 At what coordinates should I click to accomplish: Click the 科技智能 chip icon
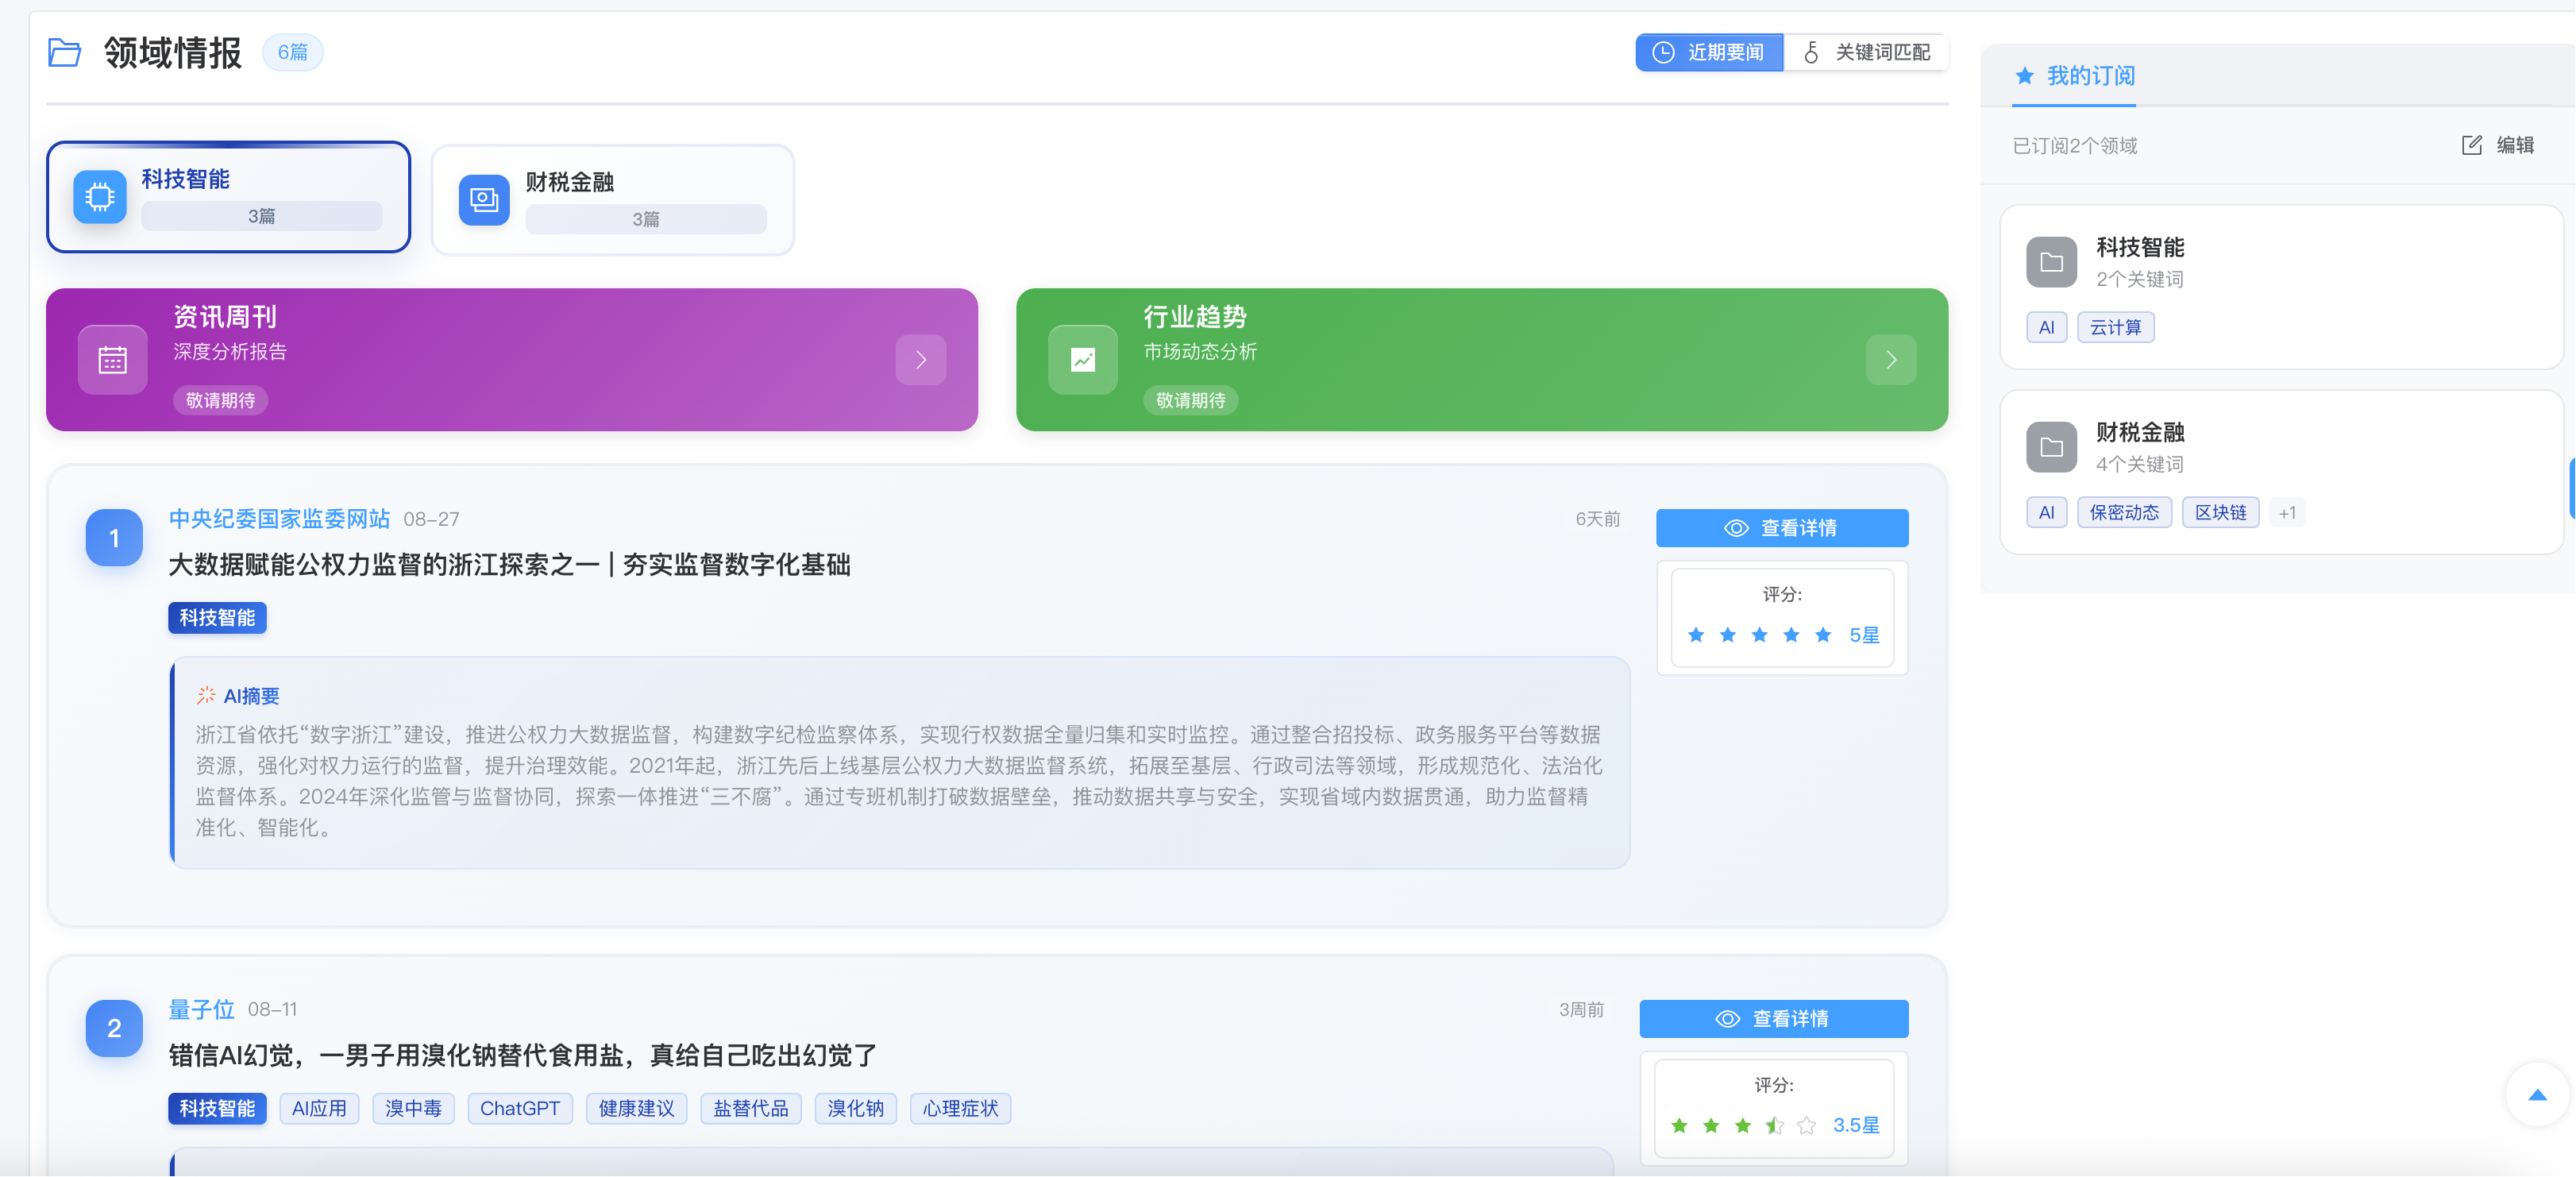pyautogui.click(x=100, y=196)
